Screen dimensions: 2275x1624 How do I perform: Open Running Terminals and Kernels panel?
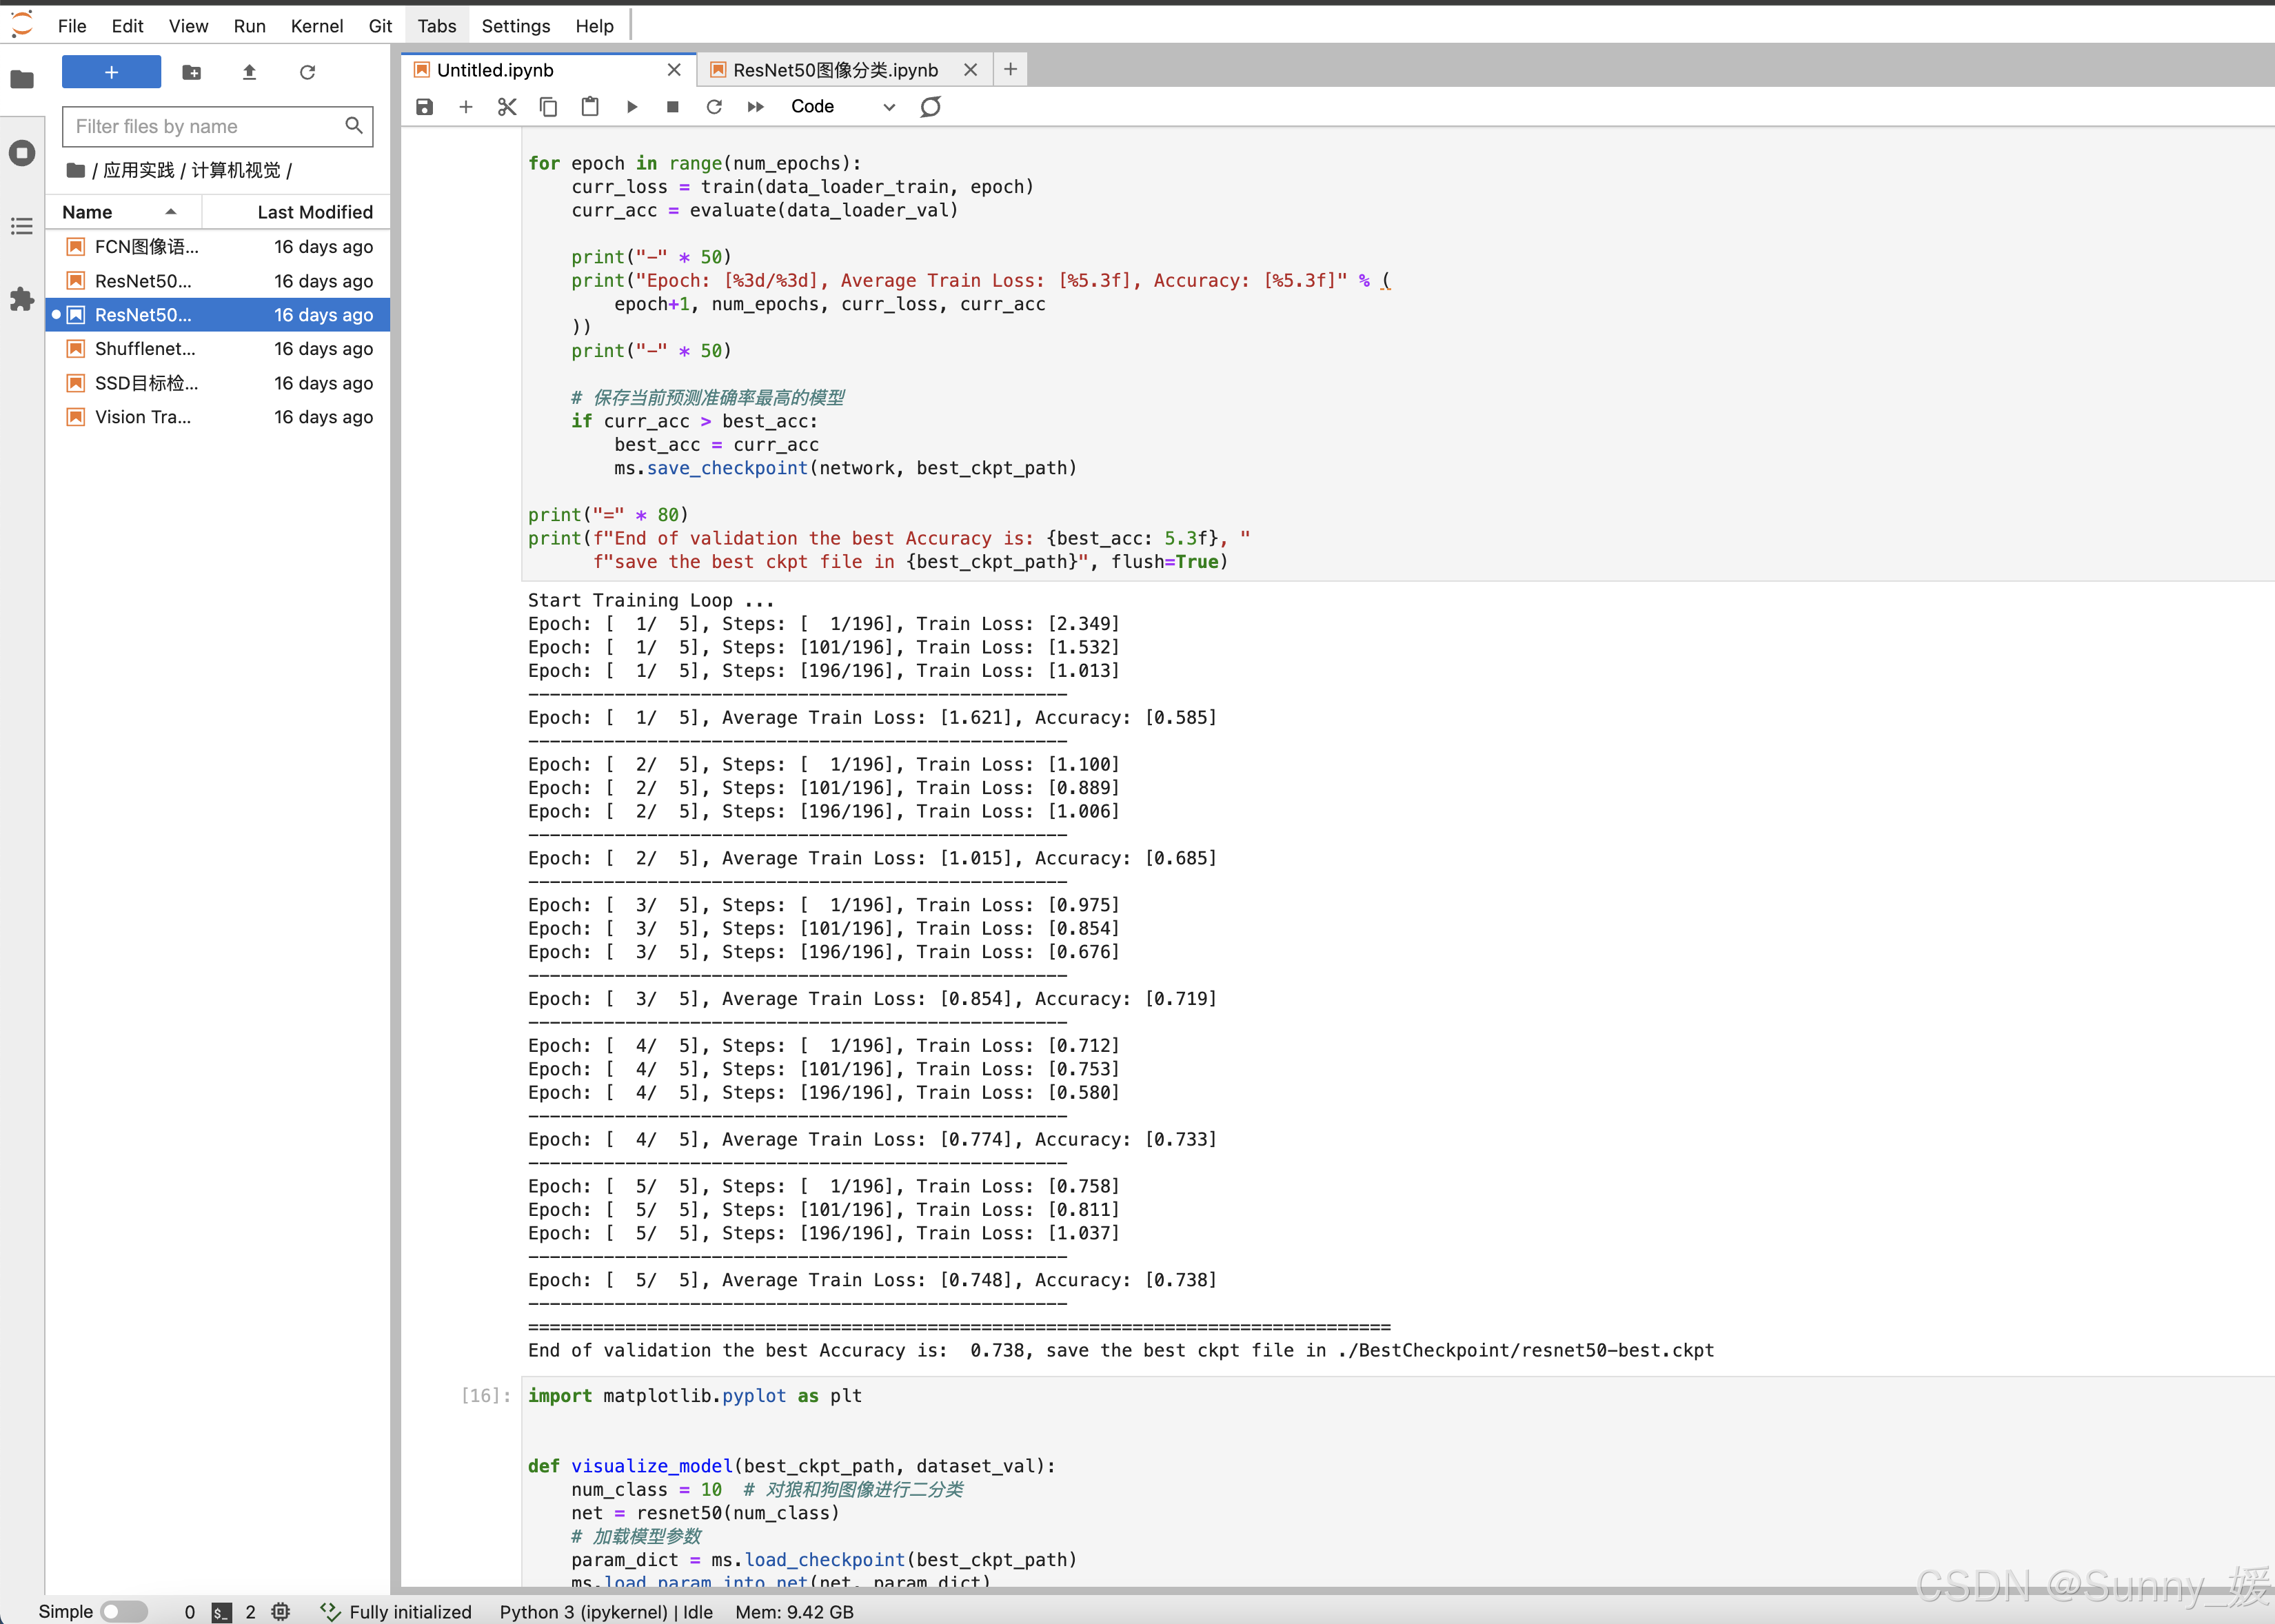pyautogui.click(x=22, y=153)
